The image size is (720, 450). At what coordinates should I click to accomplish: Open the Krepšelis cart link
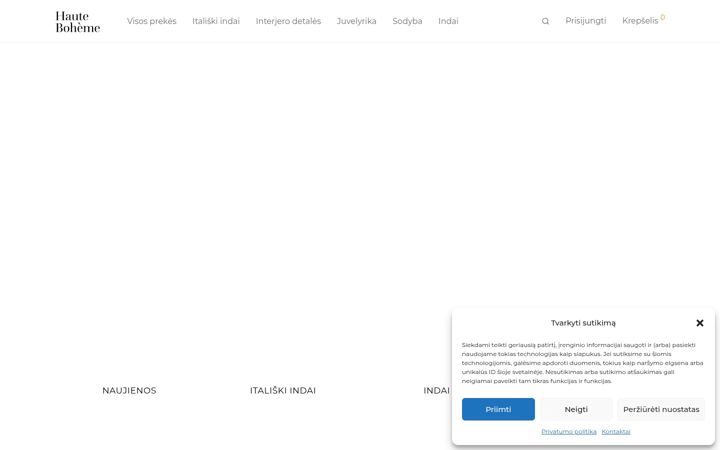tap(640, 21)
